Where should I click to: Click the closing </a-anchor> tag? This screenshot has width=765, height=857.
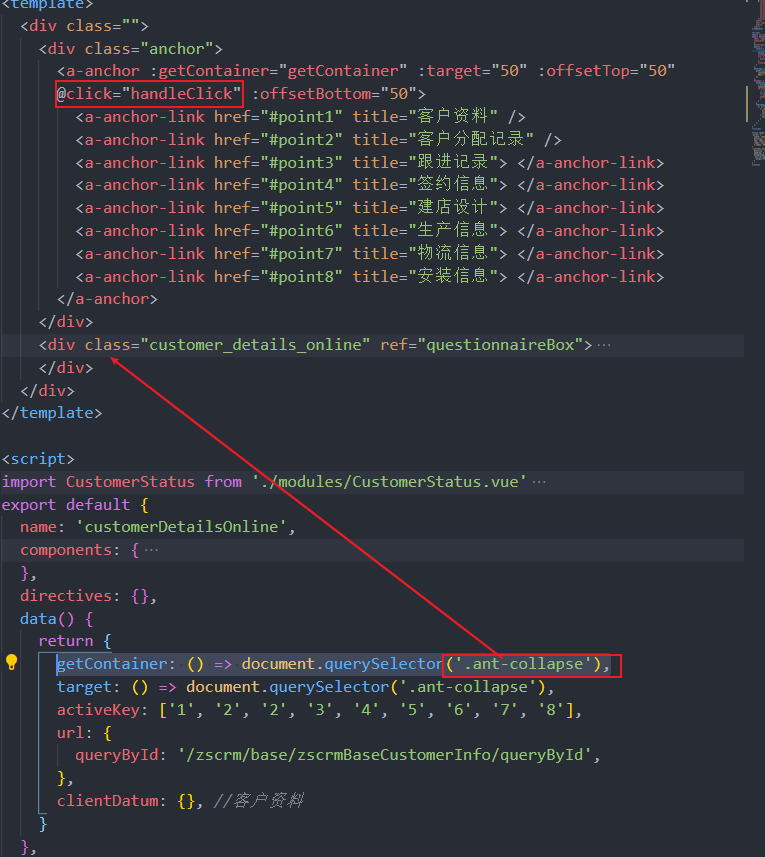tap(108, 300)
